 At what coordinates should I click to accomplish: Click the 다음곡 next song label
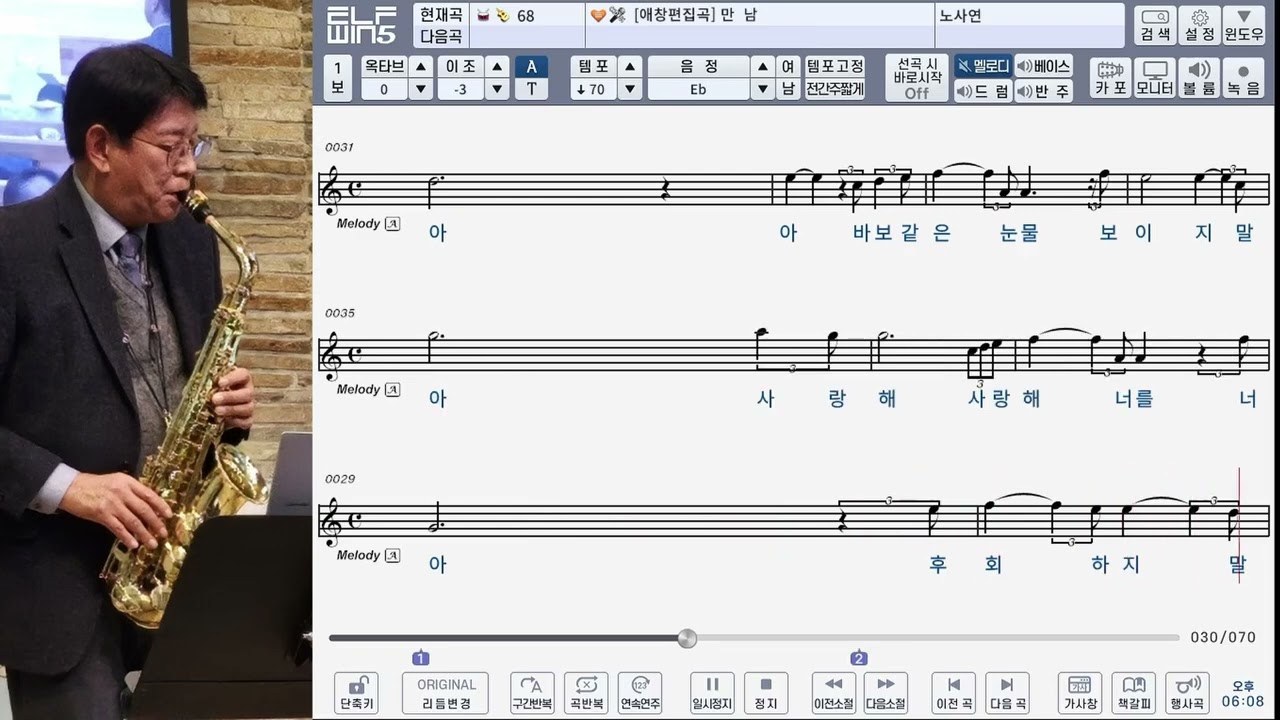(x=441, y=37)
